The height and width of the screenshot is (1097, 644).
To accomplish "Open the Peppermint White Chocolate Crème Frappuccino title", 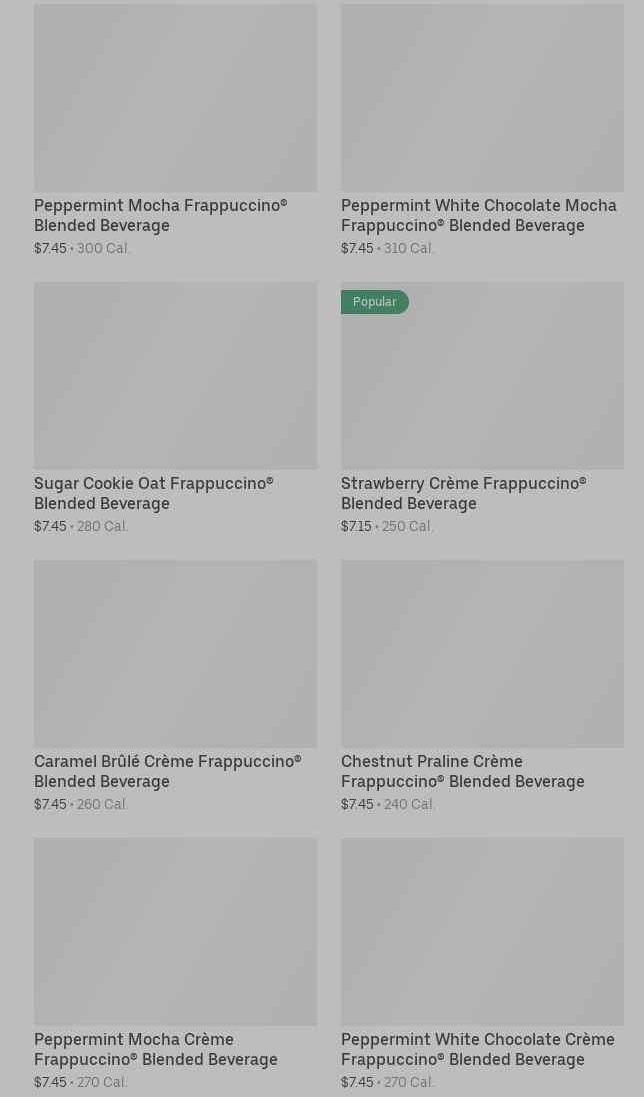I will click(x=477, y=1049).
